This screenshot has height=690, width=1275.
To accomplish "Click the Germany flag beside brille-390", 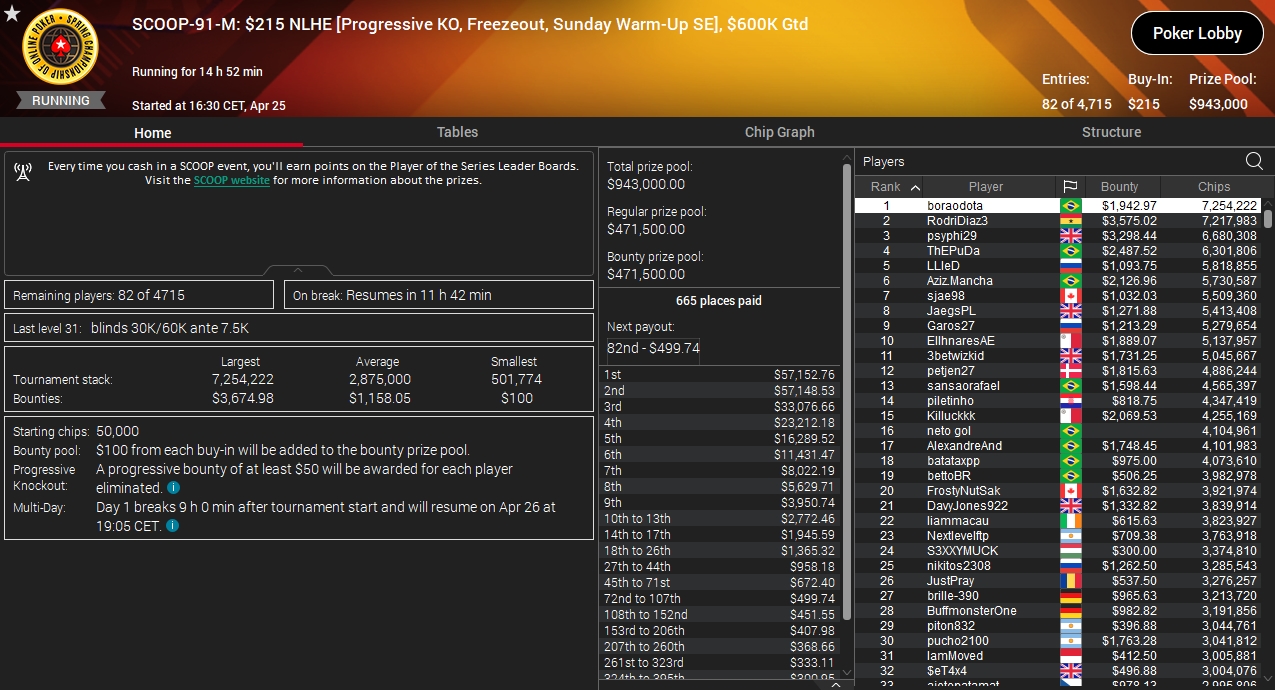I will [x=1070, y=595].
